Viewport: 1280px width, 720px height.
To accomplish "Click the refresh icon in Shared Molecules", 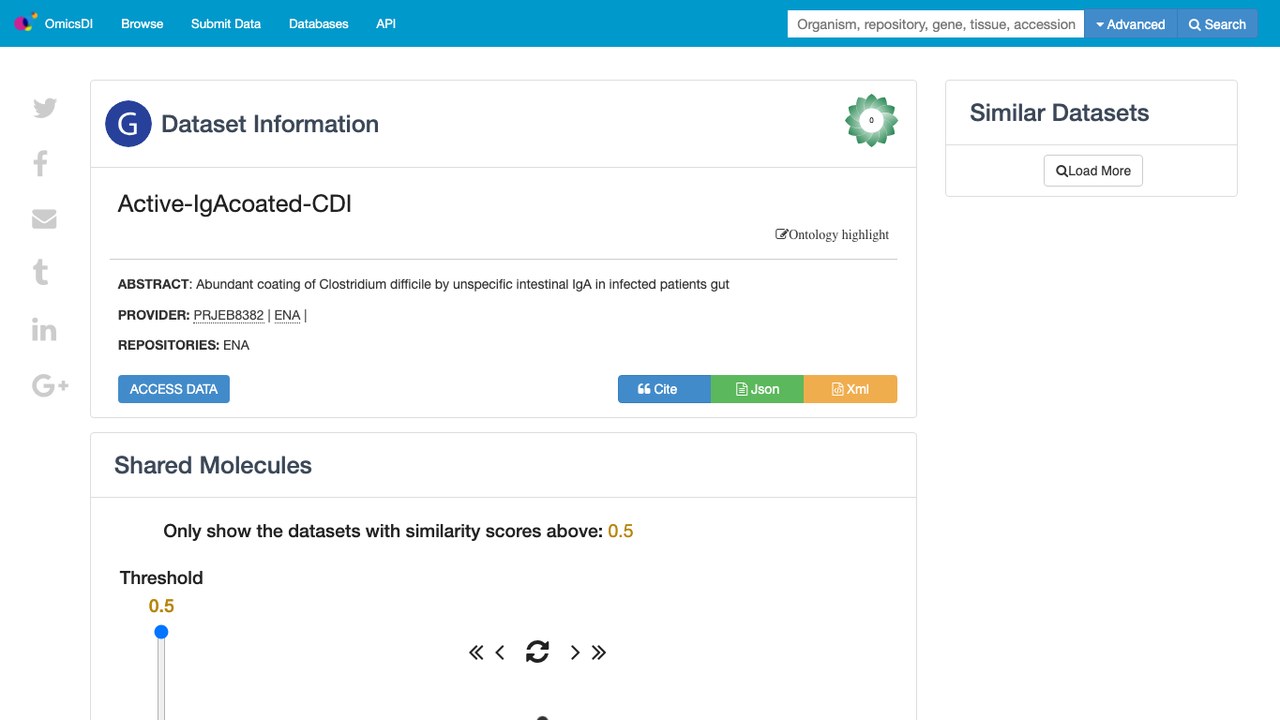I will [537, 652].
